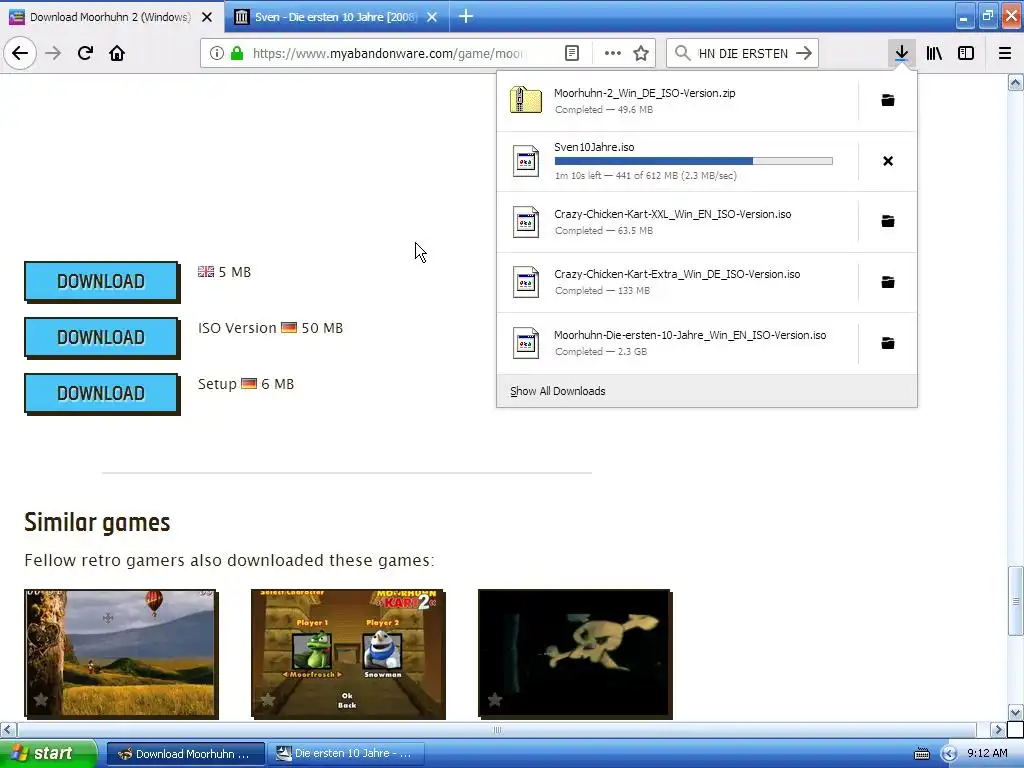The height and width of the screenshot is (768, 1024).
Task: Click the horizontal scrollbar right arrow
Action: pos(998,729)
